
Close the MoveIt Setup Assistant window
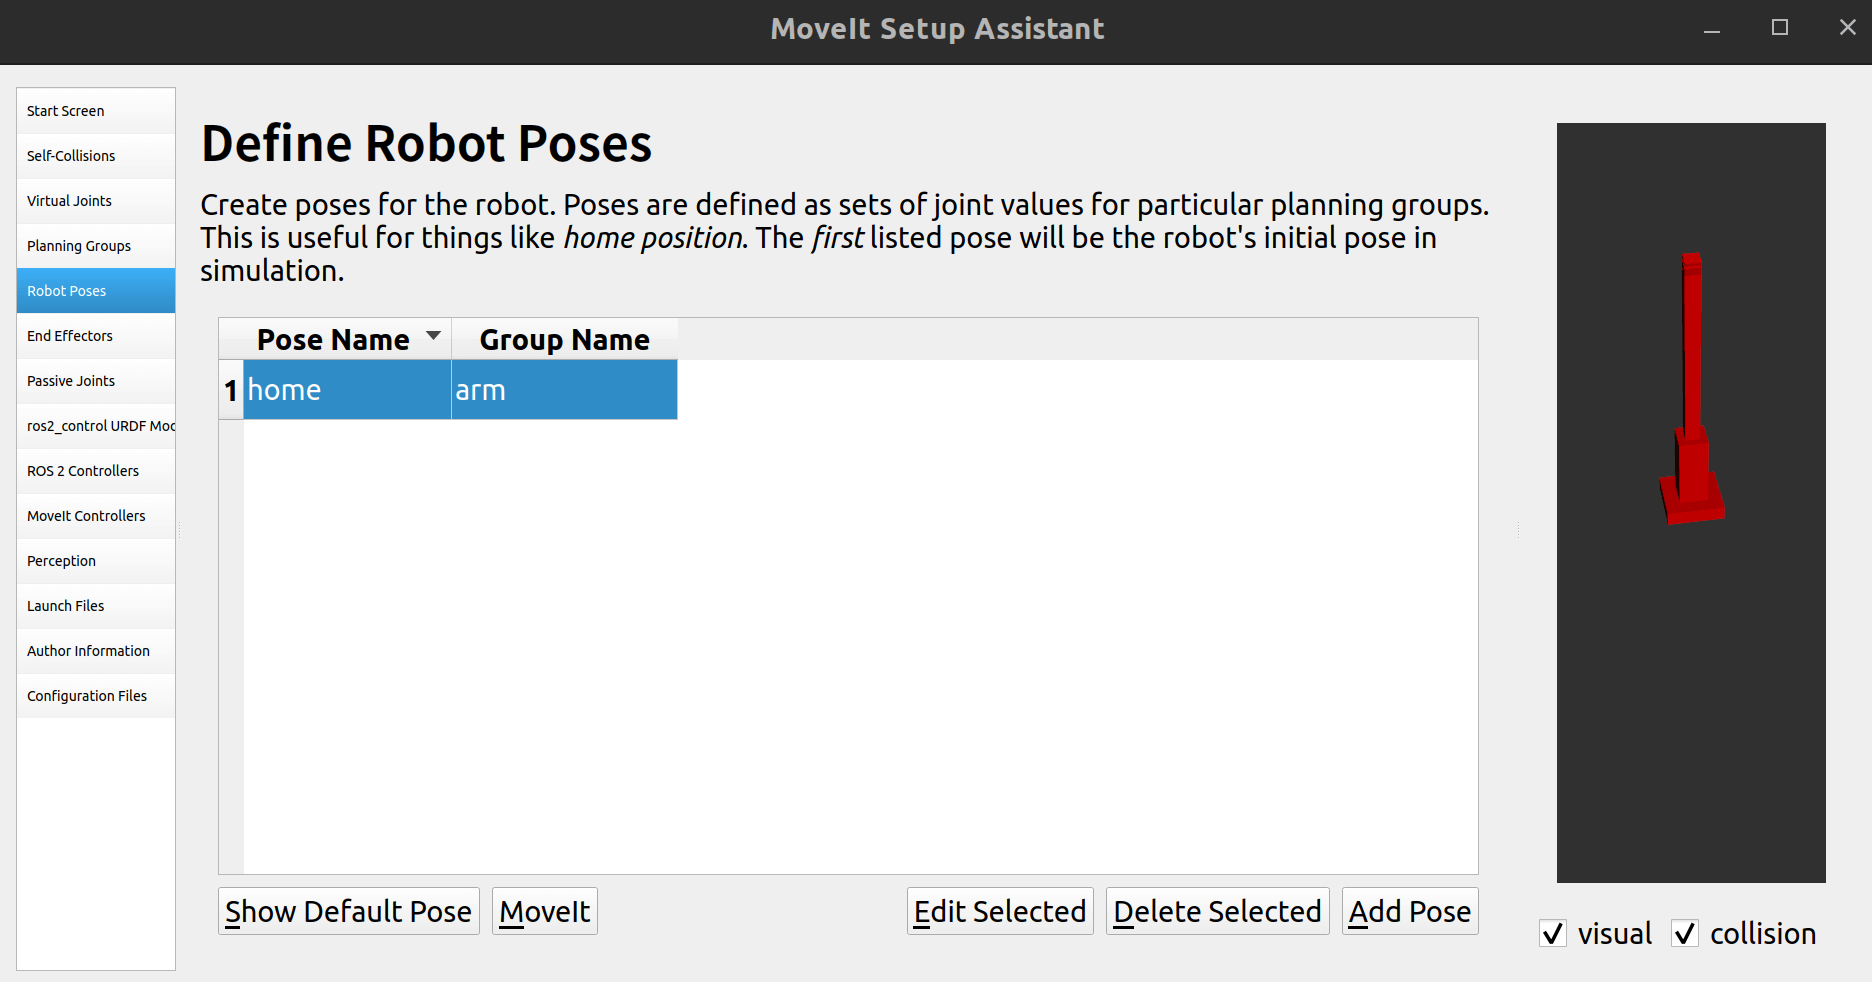point(1847,28)
